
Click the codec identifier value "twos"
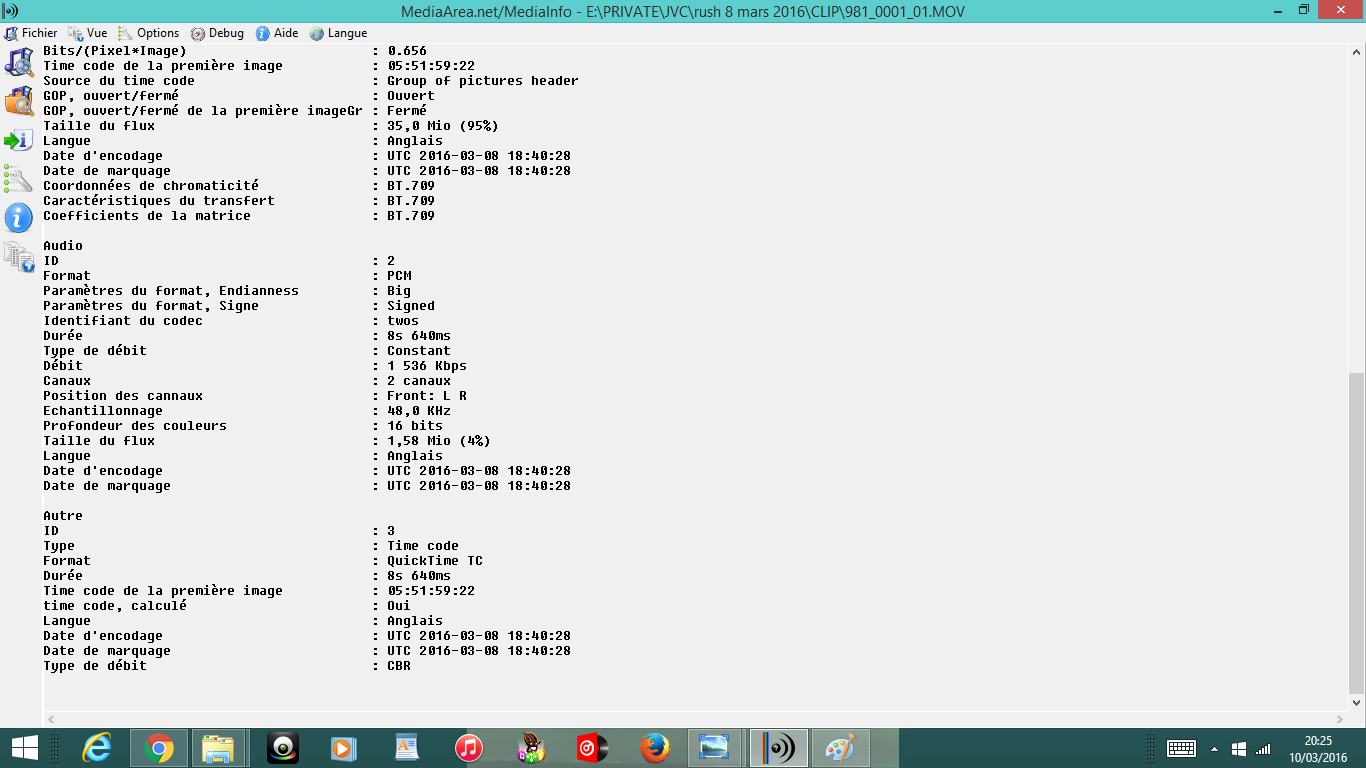403,321
